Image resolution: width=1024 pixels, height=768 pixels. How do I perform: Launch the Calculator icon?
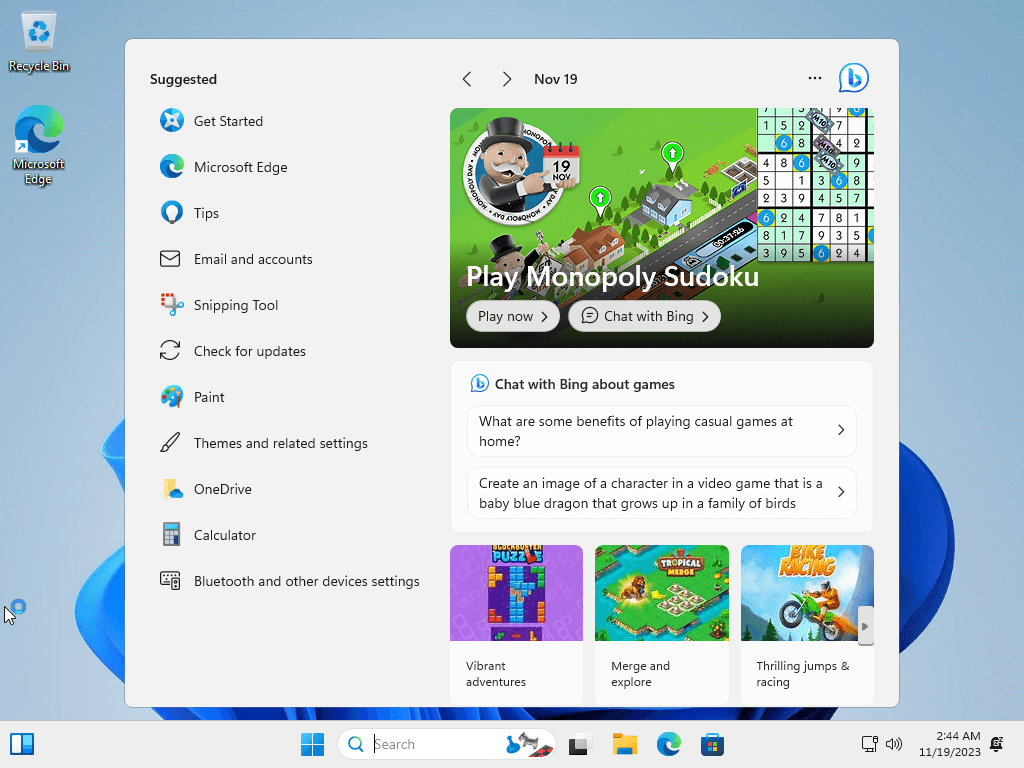pyautogui.click(x=171, y=534)
